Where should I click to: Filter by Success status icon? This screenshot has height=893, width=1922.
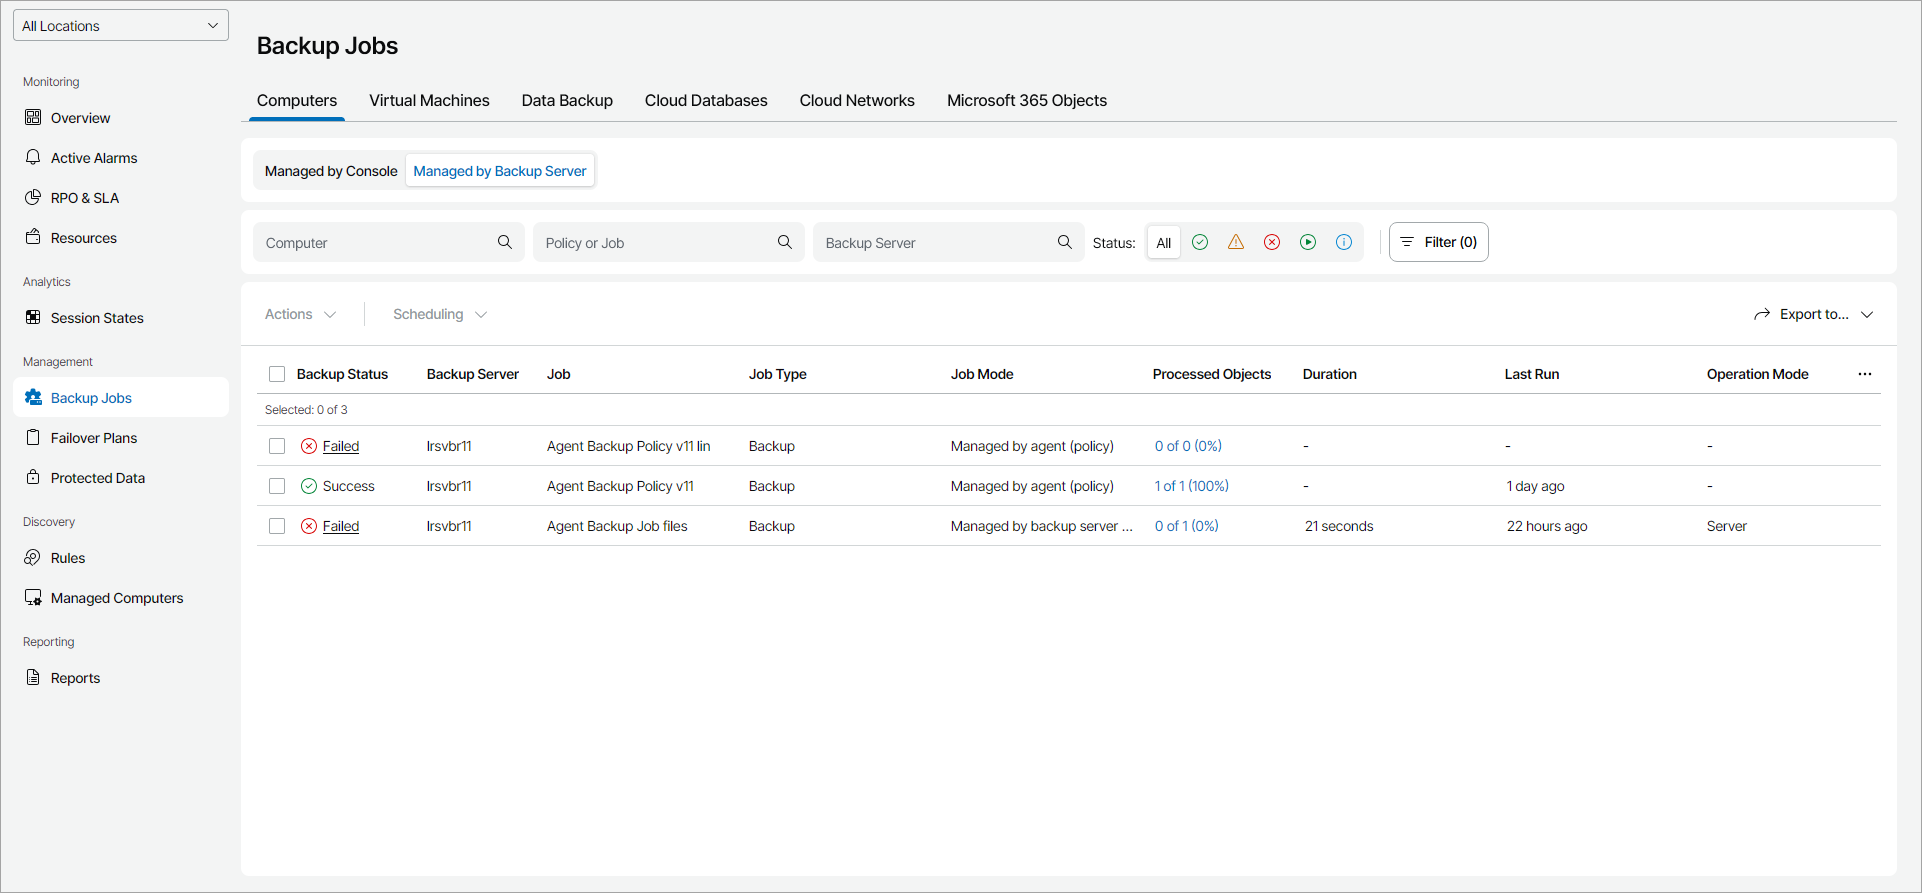(1200, 242)
